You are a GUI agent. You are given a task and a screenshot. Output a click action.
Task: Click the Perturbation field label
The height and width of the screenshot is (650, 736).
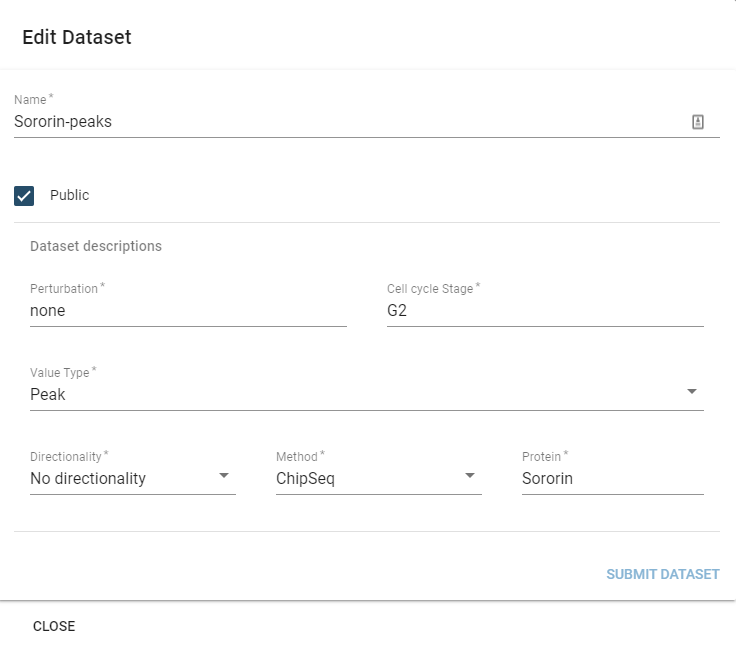click(64, 289)
